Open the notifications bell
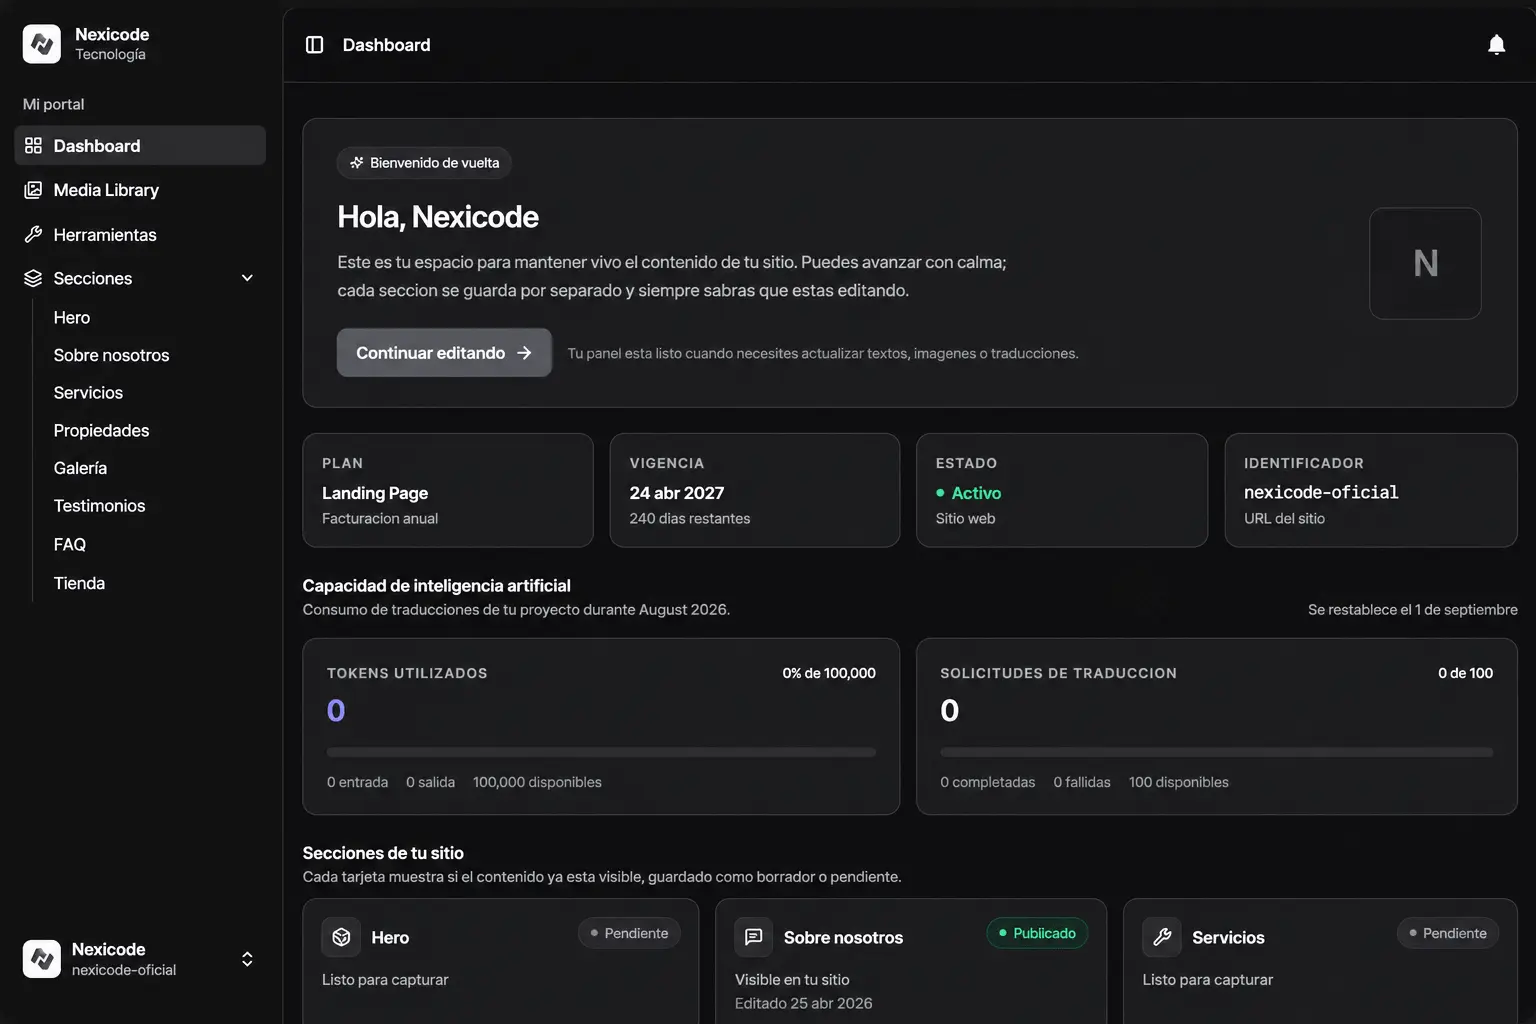1536x1024 pixels. click(1496, 45)
